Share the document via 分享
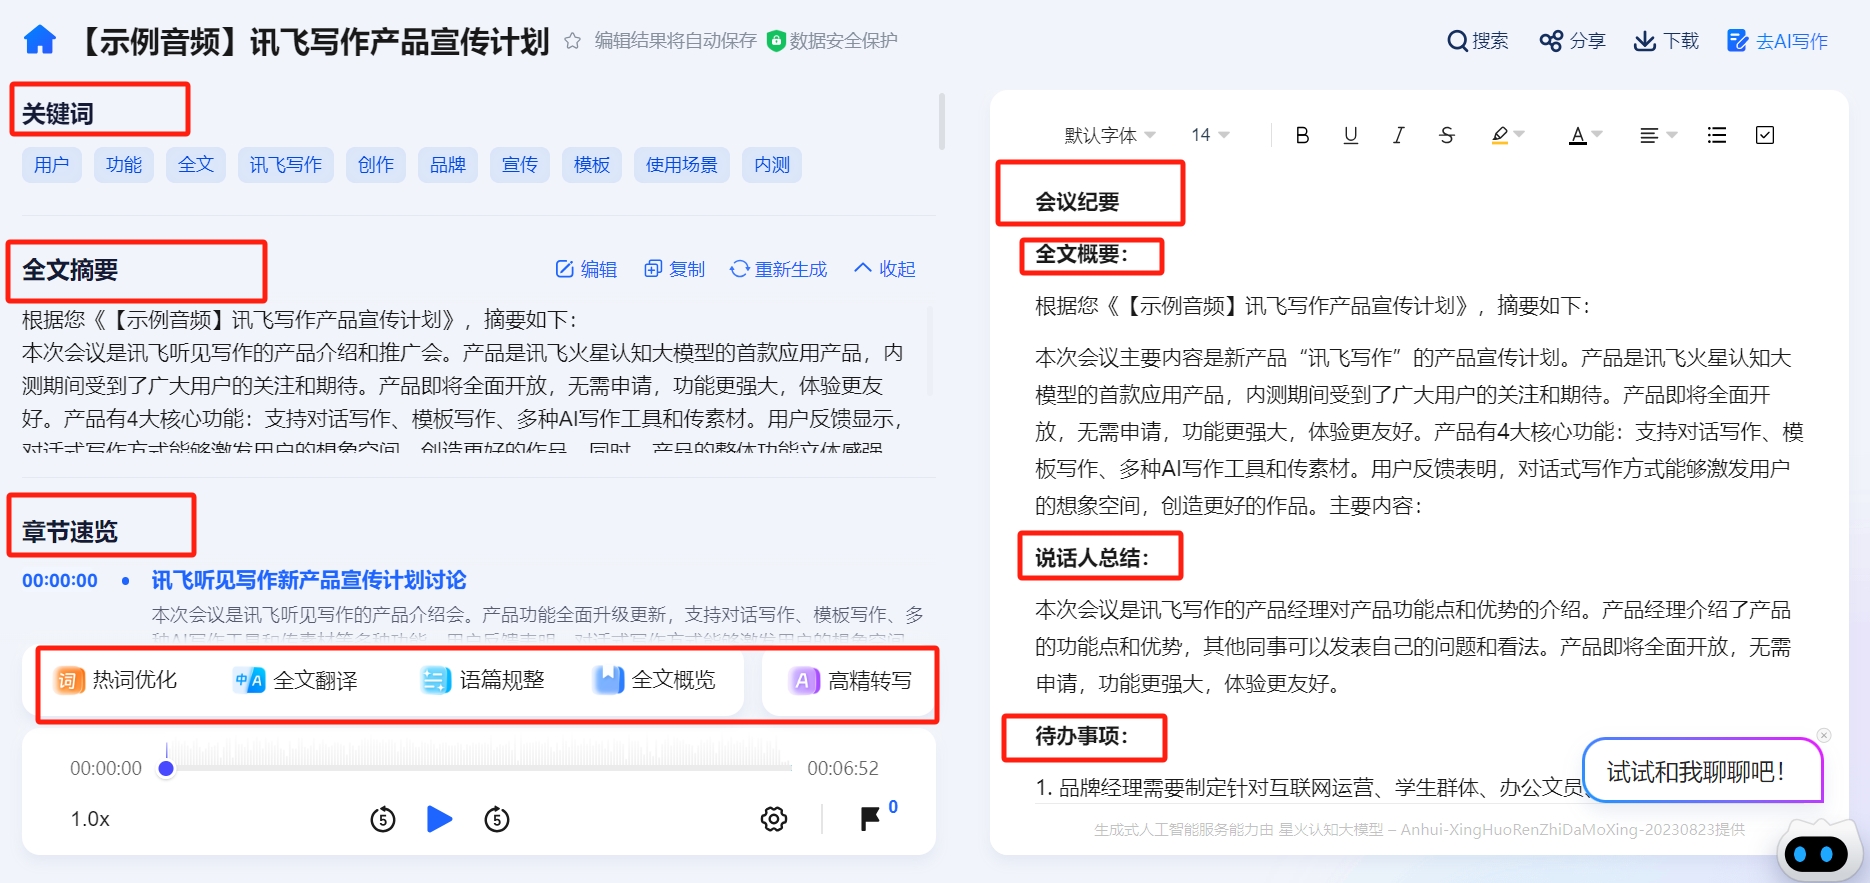Image resolution: width=1870 pixels, height=883 pixels. [x=1572, y=41]
